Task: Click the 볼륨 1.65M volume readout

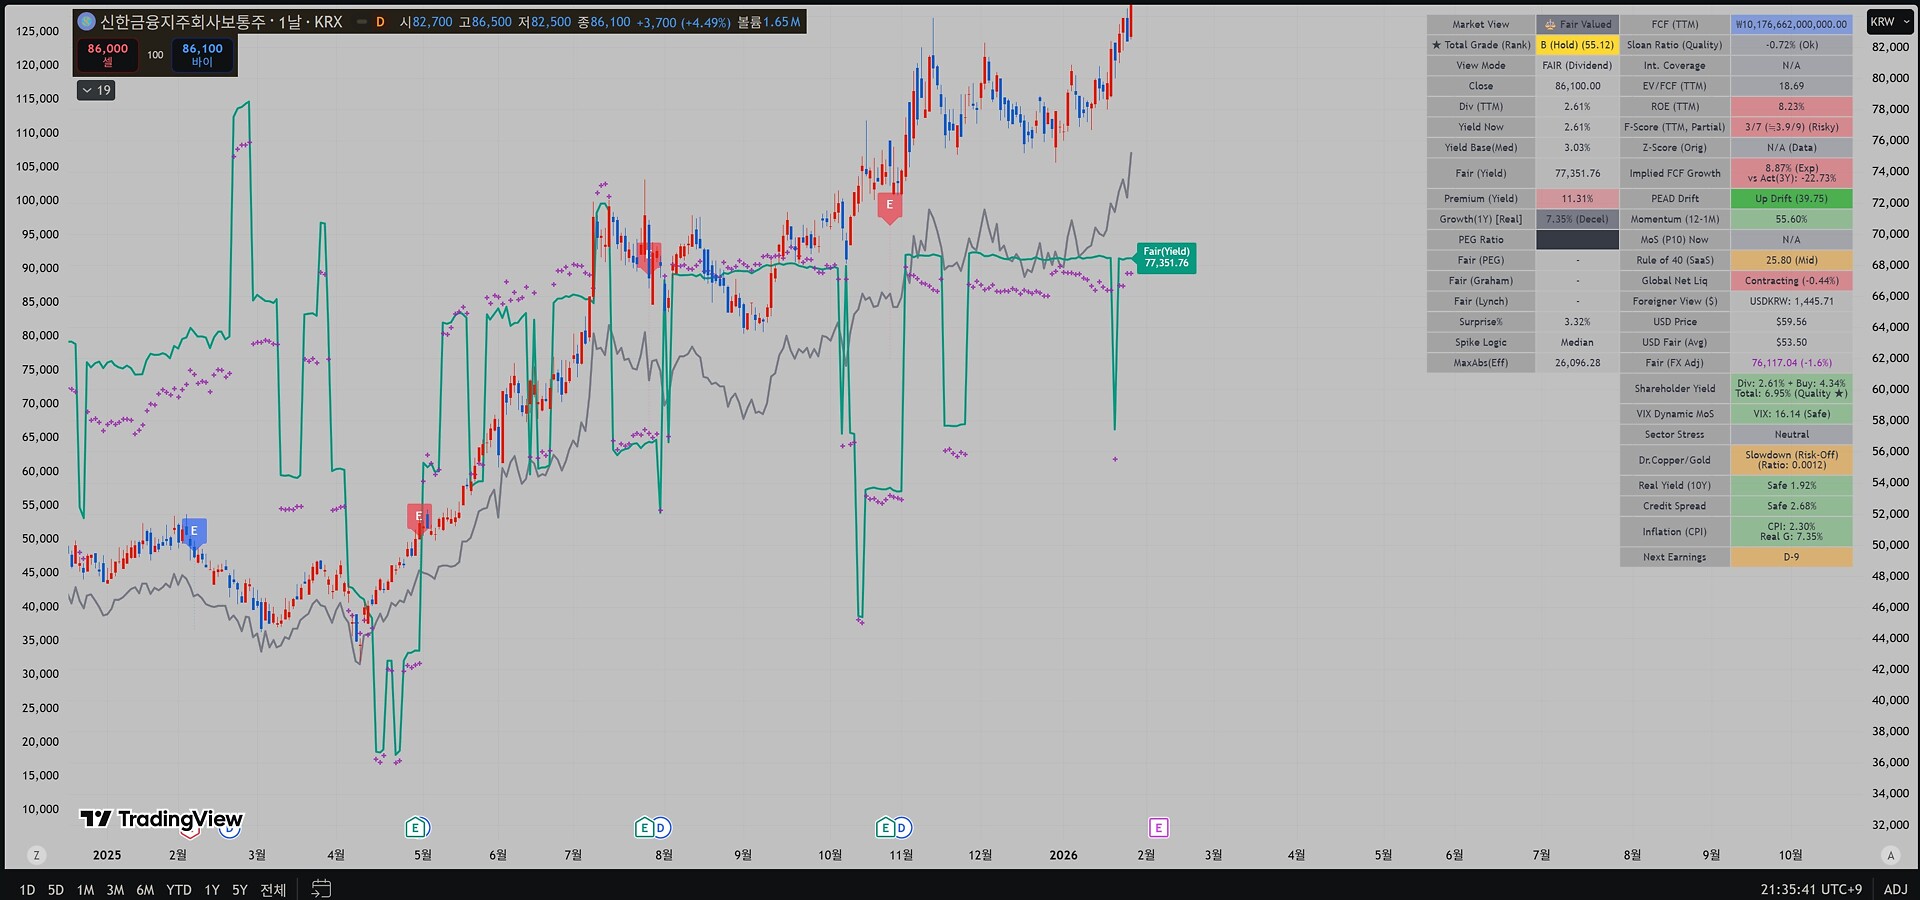Action: tap(768, 22)
